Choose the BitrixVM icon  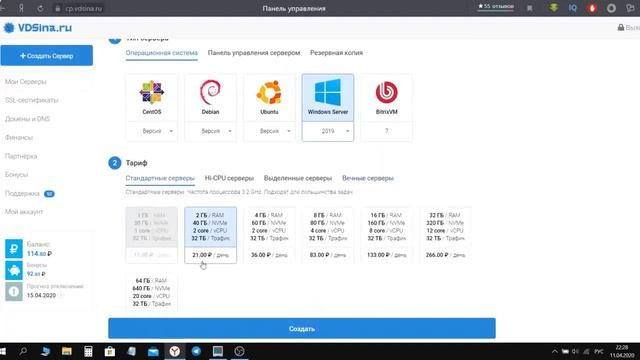tap(387, 92)
